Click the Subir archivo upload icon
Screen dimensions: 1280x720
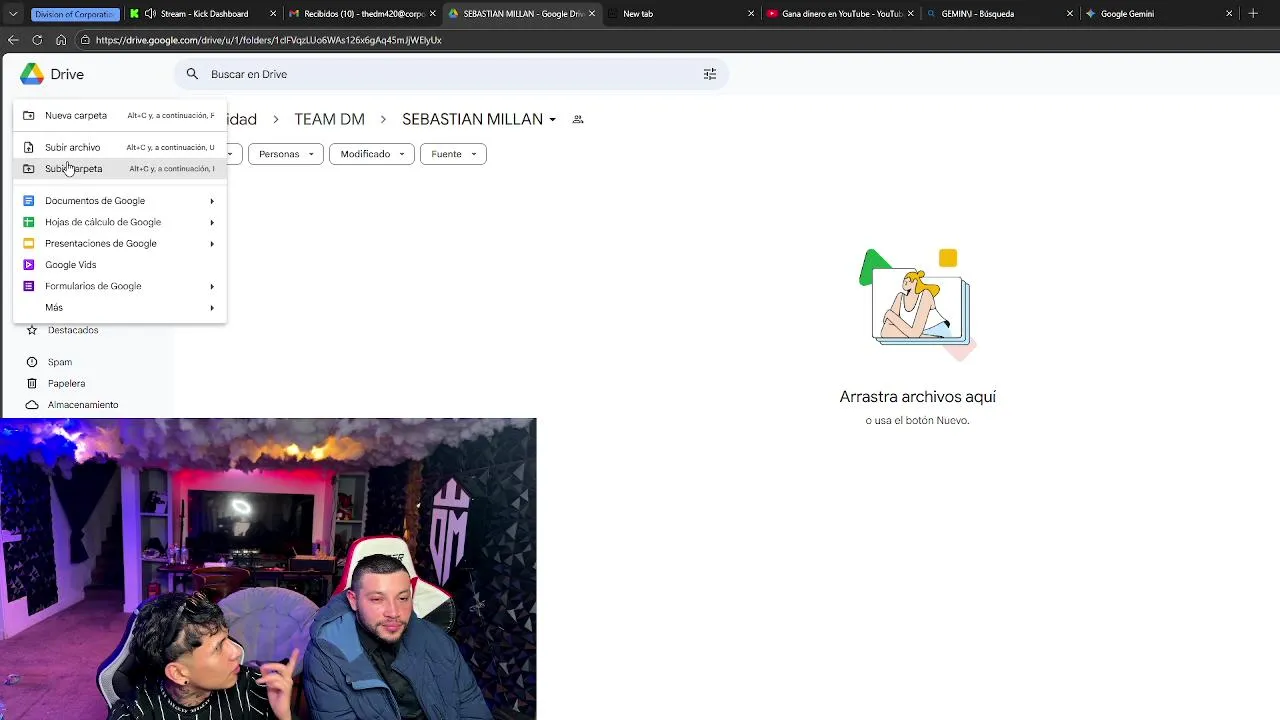[x=29, y=147]
